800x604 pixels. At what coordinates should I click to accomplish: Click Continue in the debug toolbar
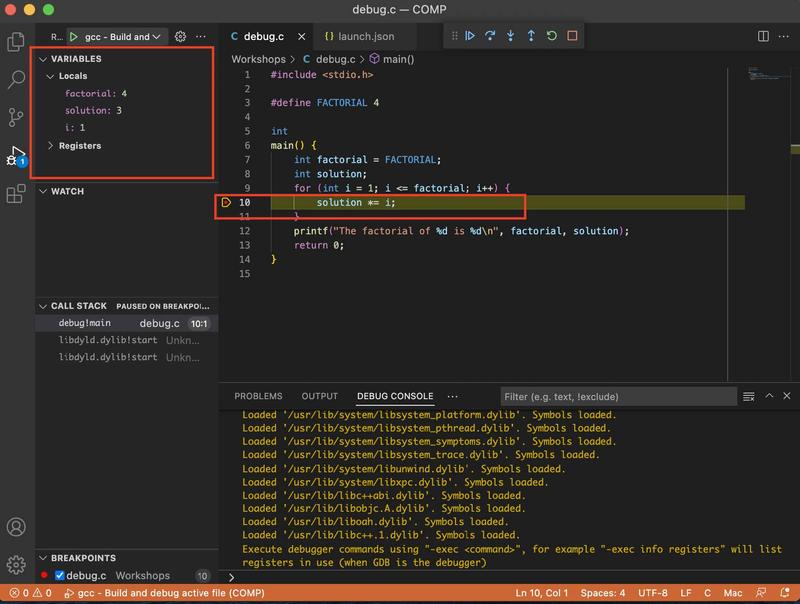click(470, 36)
